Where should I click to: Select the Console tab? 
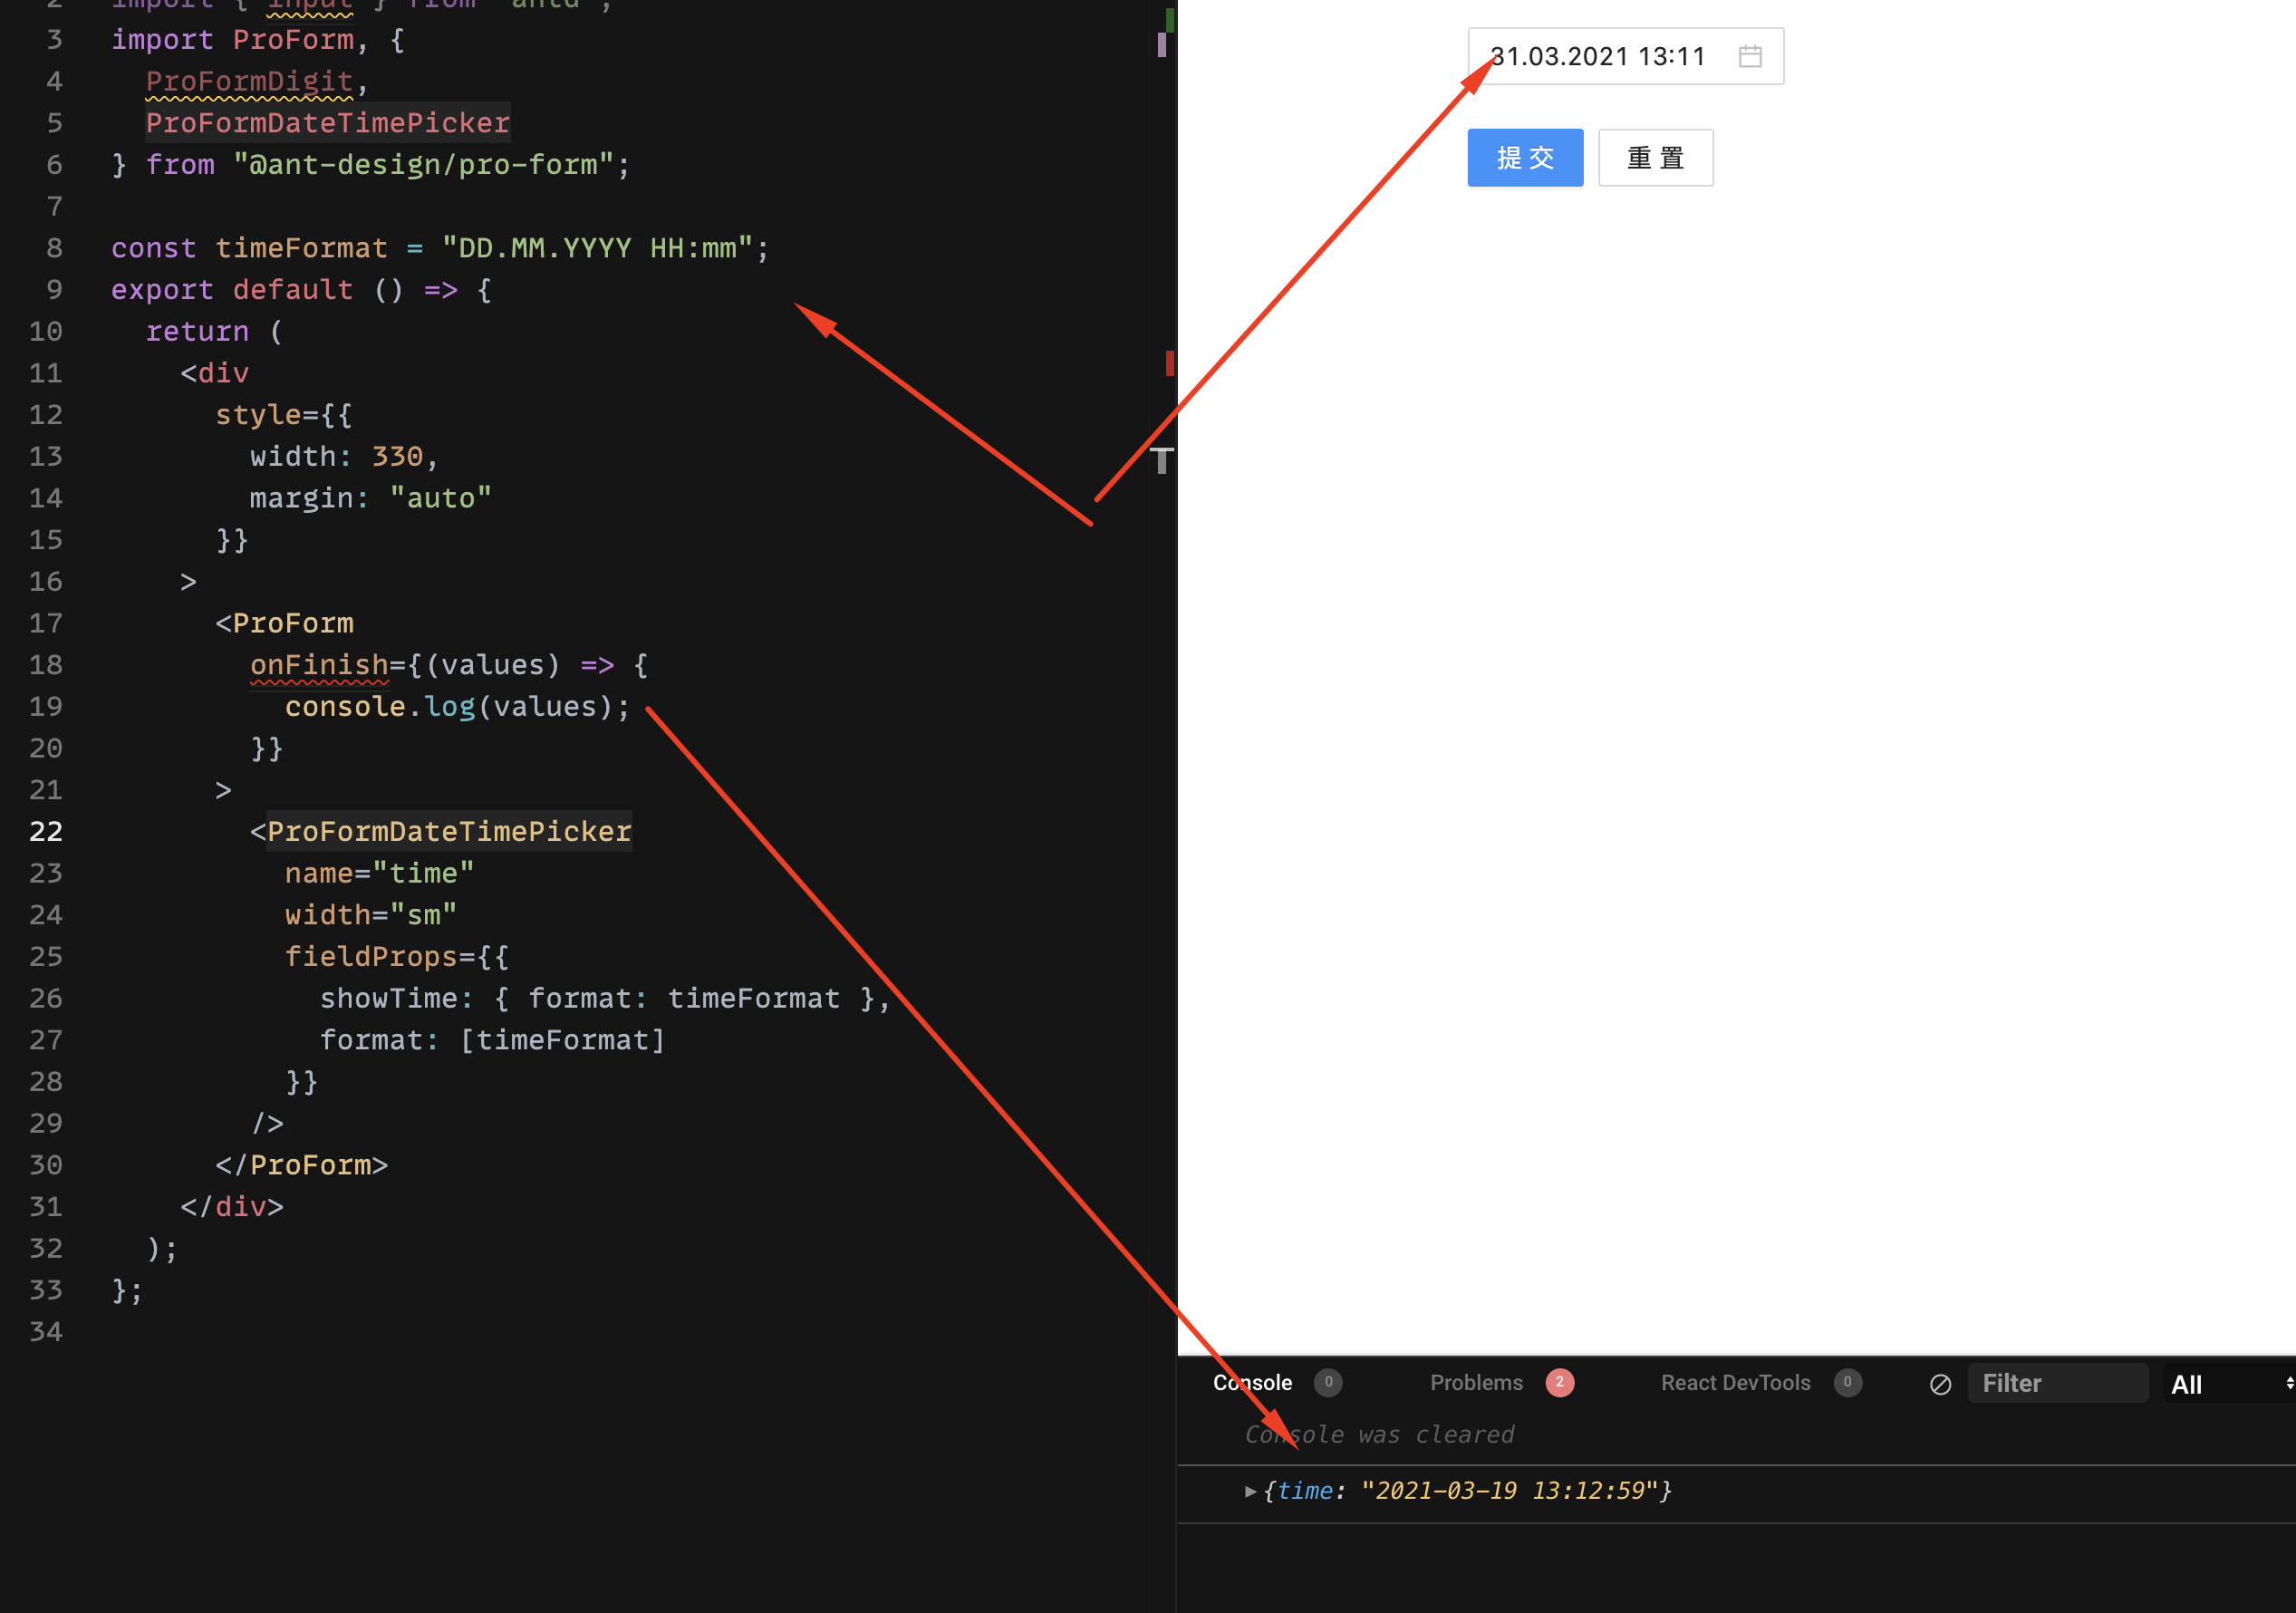(x=1252, y=1383)
